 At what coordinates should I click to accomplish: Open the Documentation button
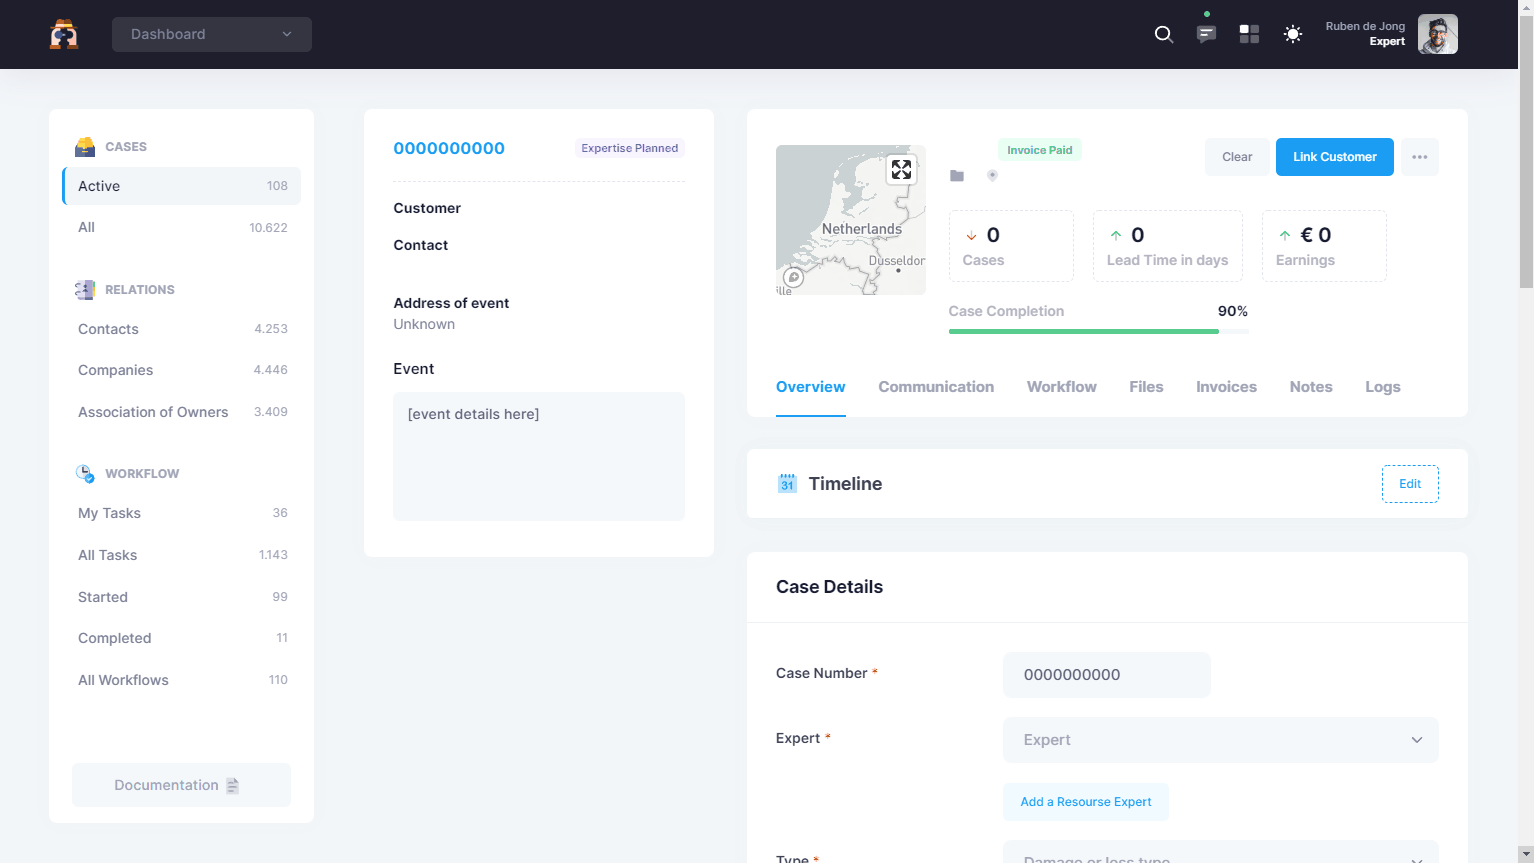(x=181, y=785)
